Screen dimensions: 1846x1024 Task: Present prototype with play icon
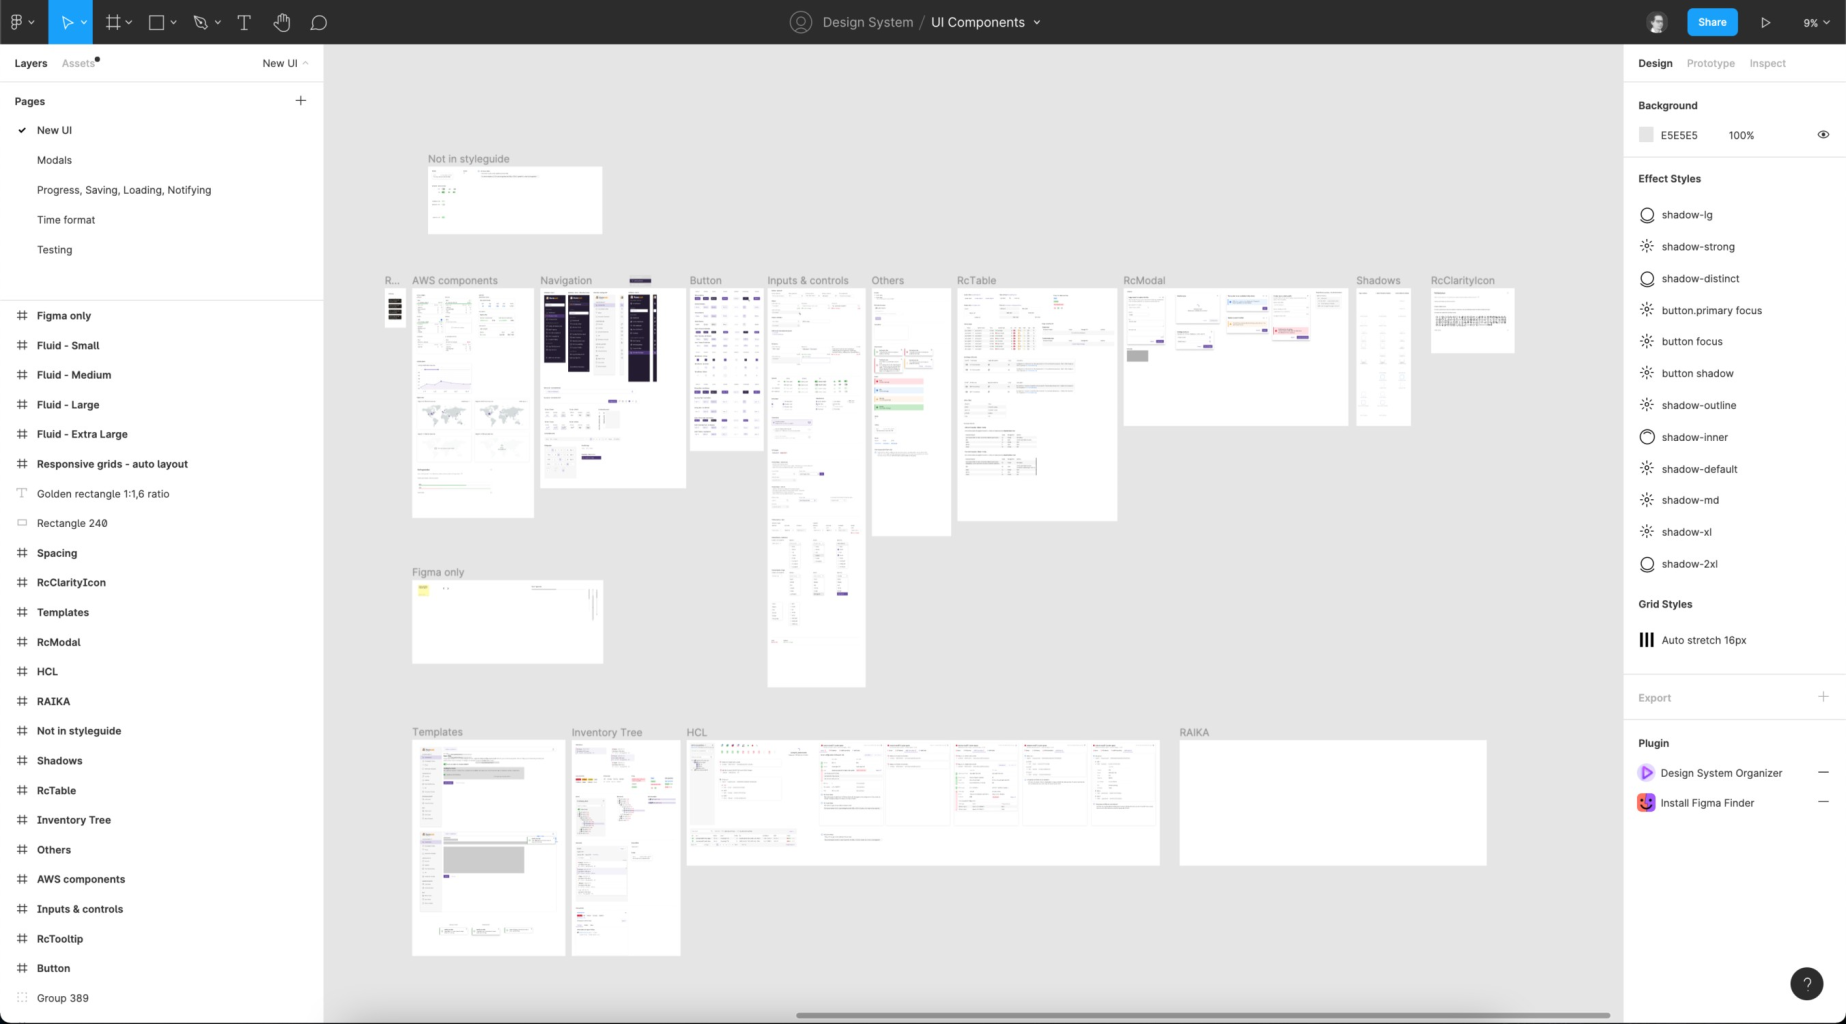coord(1765,22)
